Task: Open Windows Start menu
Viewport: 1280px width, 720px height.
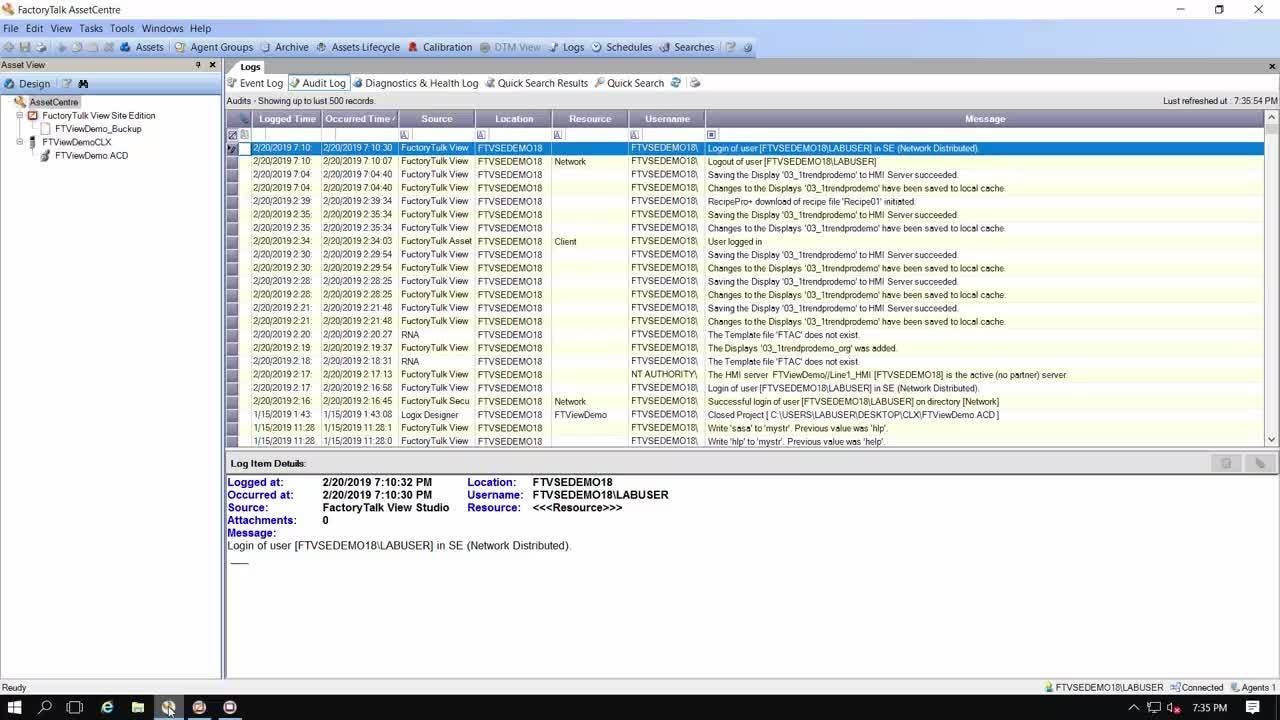Action: (14, 707)
